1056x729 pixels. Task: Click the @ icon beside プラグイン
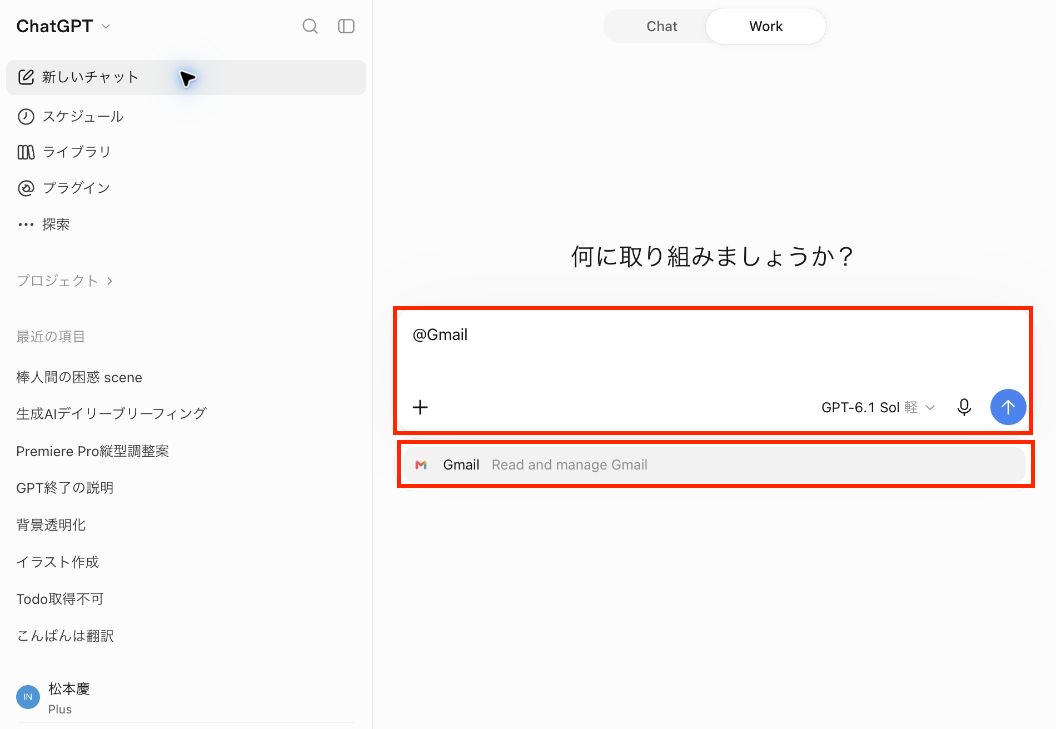click(x=26, y=188)
